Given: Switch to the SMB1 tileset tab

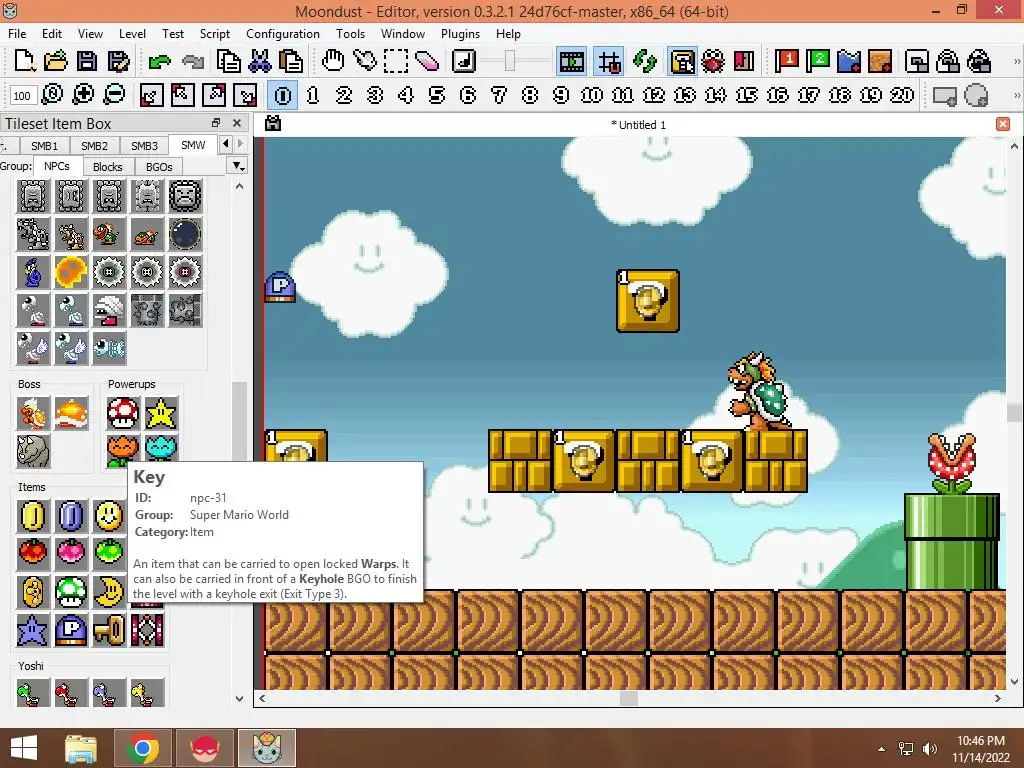Looking at the screenshot, I should coord(44,146).
